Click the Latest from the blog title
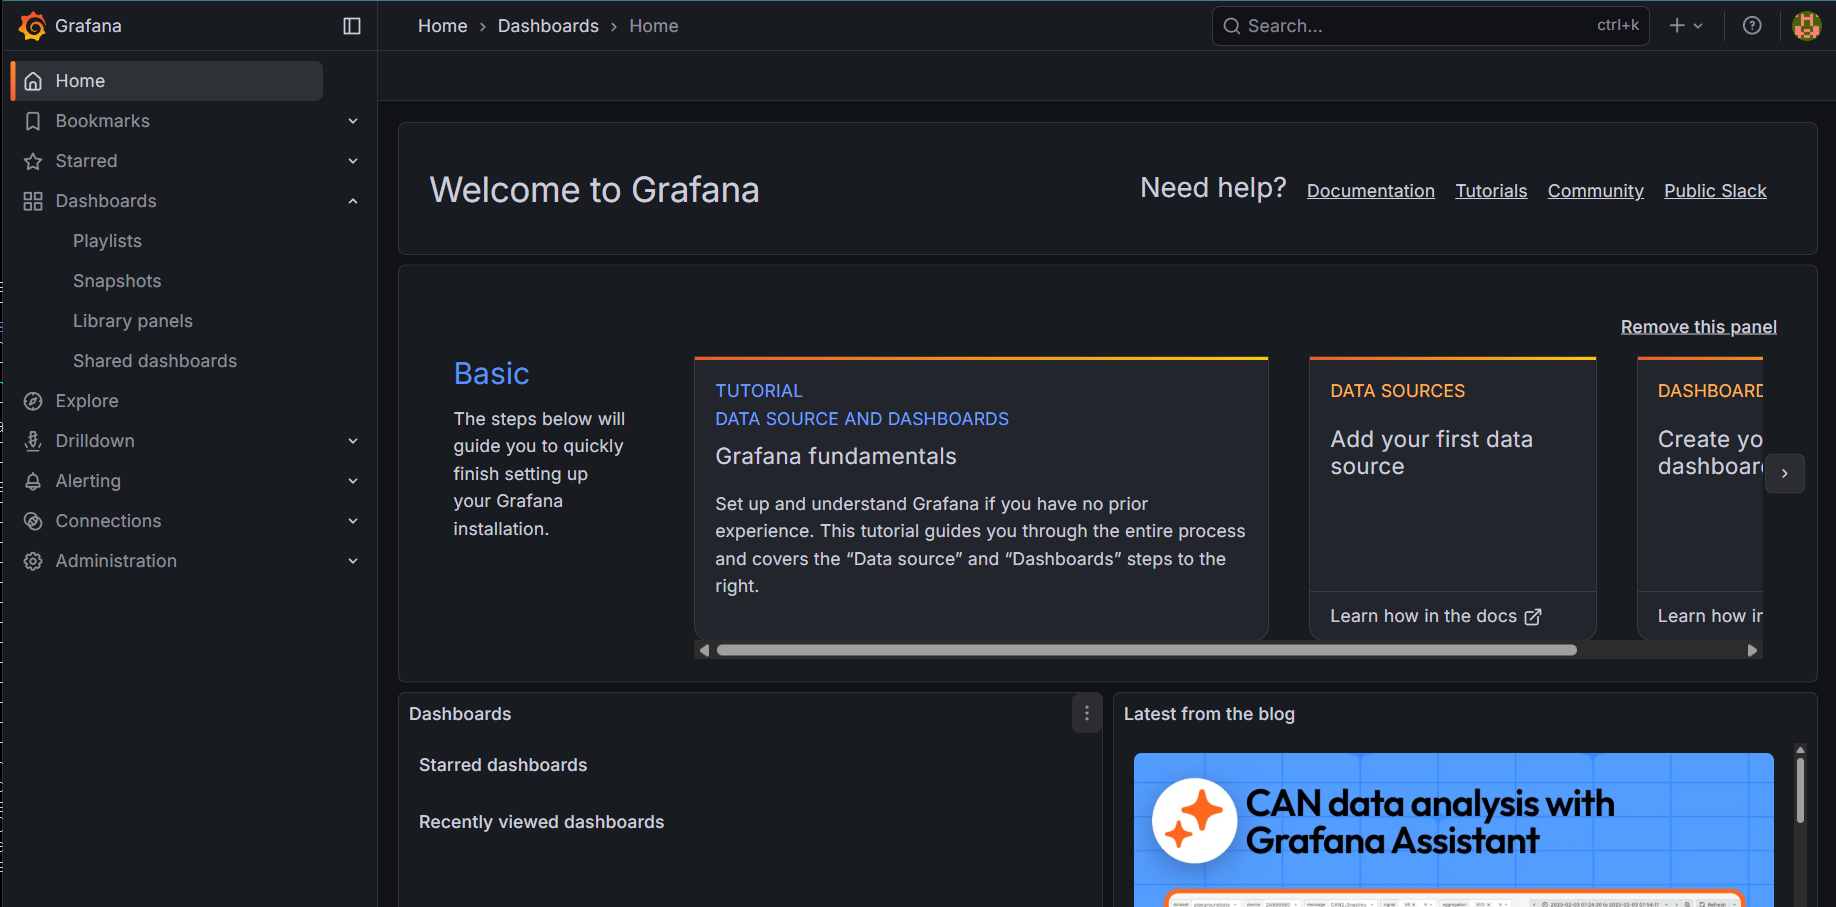Viewport: 1836px width, 907px height. coord(1209,714)
